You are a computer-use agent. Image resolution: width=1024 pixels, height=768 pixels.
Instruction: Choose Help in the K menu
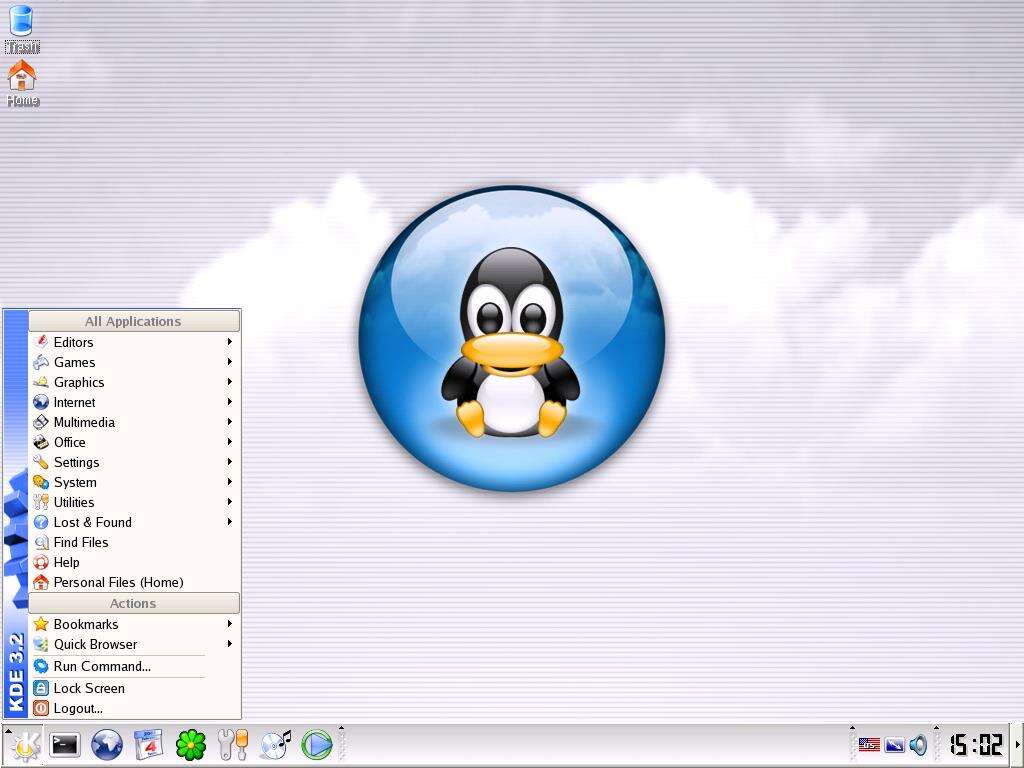135,562
